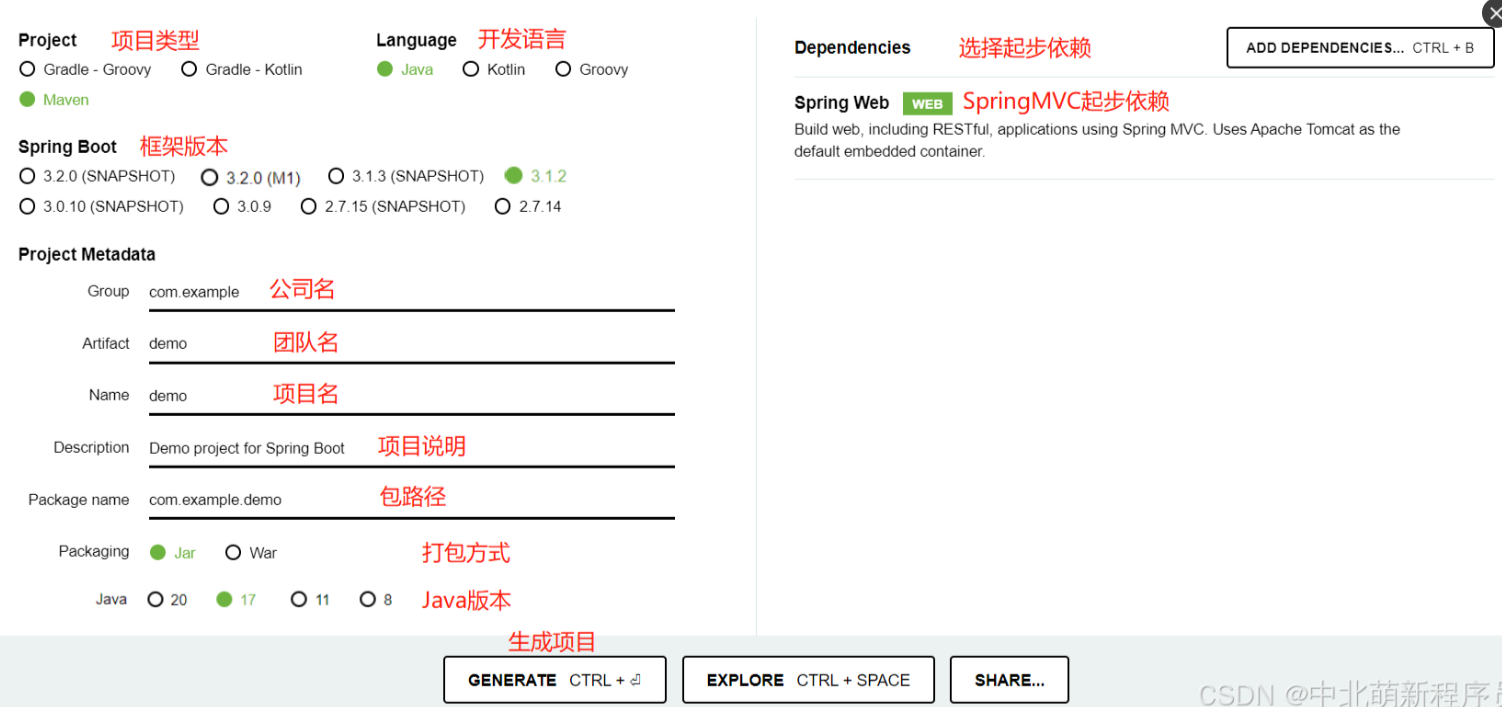Select Java as the language
The image size is (1502, 707).
pos(405,69)
